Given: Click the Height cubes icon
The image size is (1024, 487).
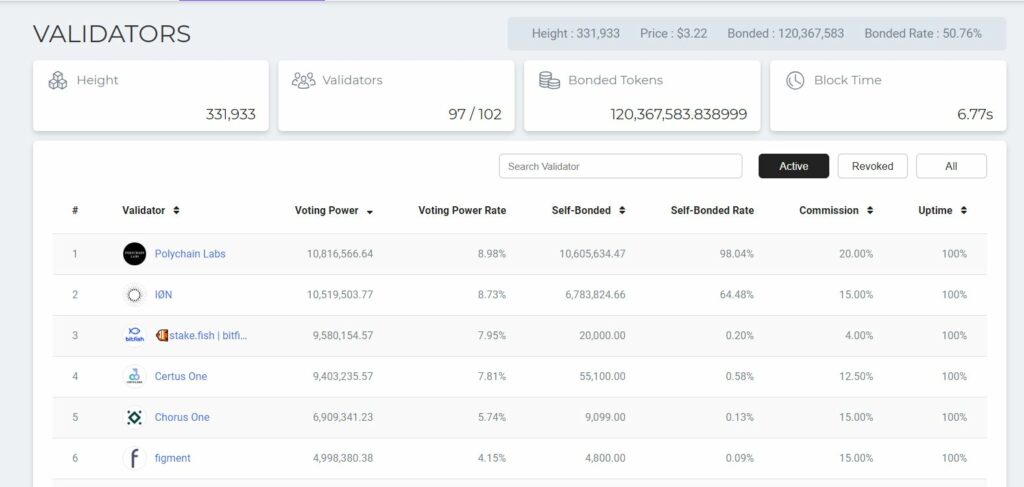Looking at the screenshot, I should 58,80.
